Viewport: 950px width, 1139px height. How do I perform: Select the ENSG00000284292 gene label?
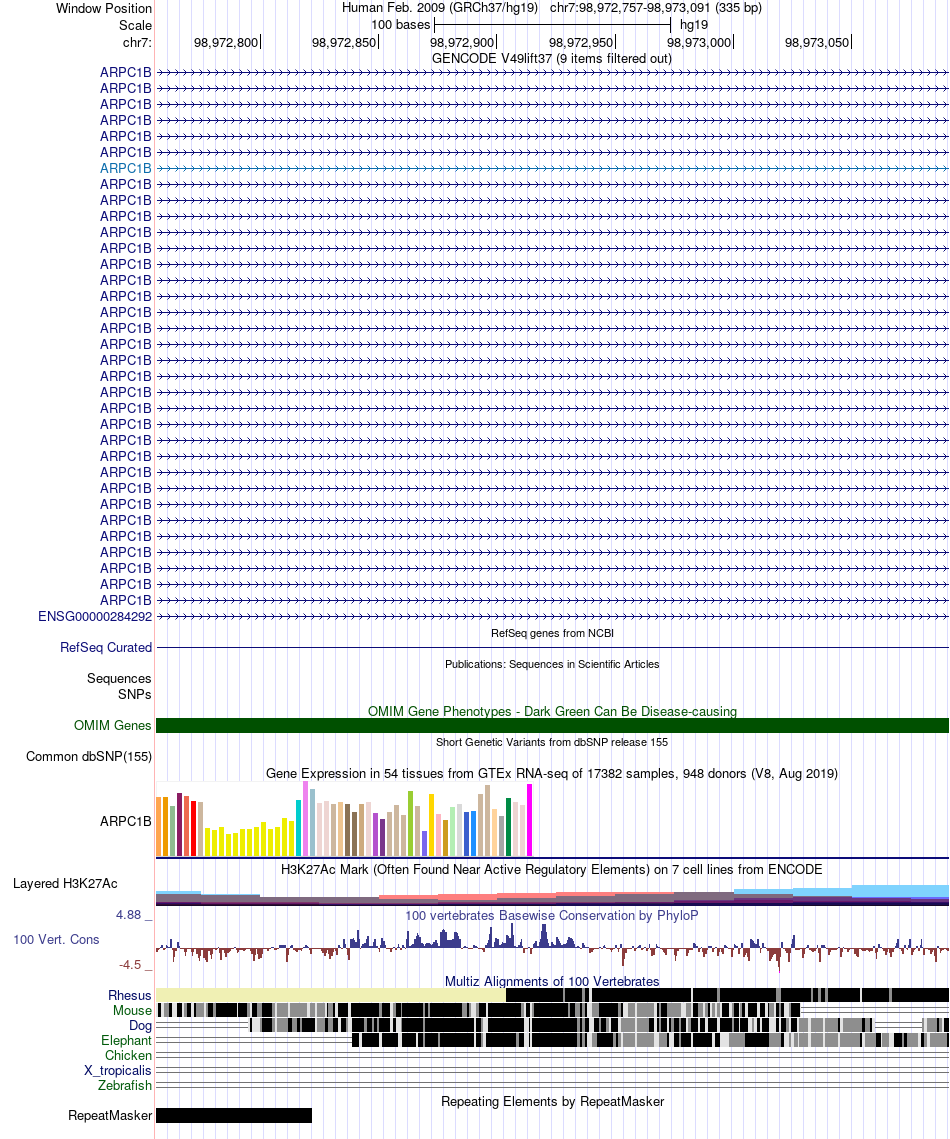pos(95,617)
